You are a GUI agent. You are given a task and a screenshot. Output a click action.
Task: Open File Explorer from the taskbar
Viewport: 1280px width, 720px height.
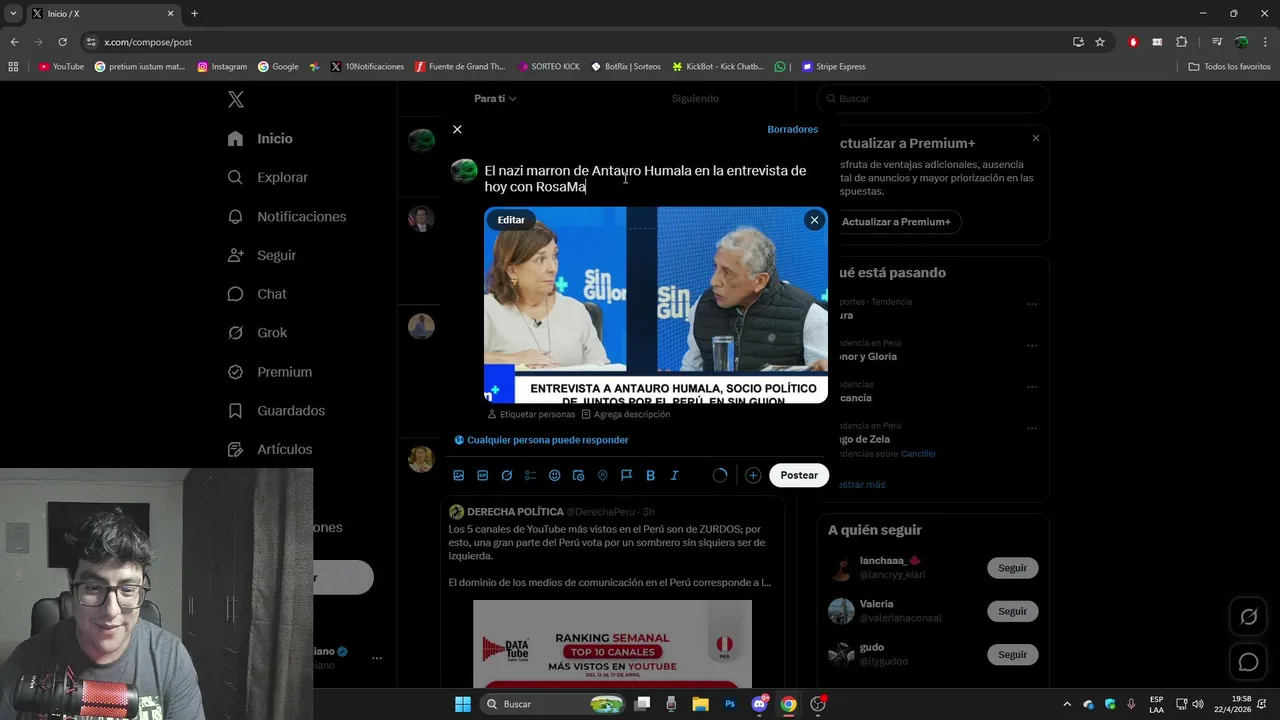pyautogui.click(x=700, y=704)
